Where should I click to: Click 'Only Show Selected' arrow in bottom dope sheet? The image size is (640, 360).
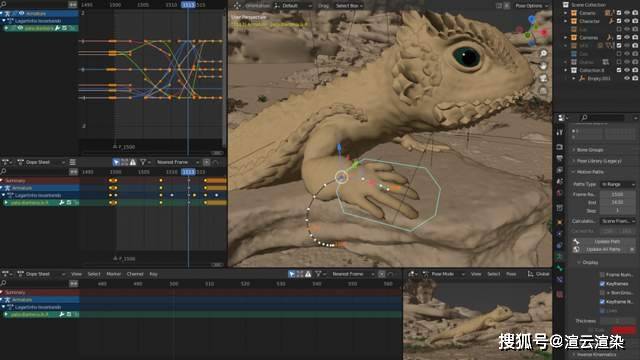pyautogui.click(x=291, y=274)
